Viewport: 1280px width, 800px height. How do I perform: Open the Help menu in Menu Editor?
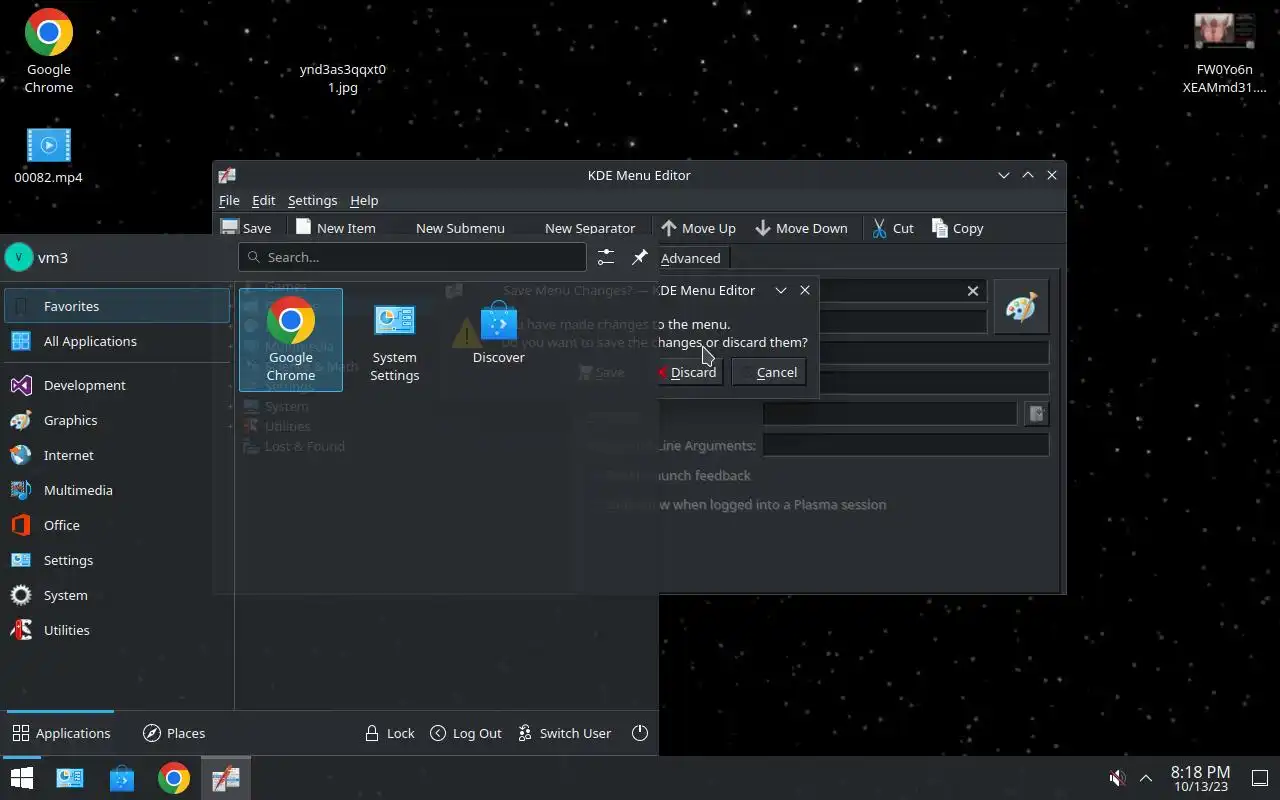pos(364,200)
